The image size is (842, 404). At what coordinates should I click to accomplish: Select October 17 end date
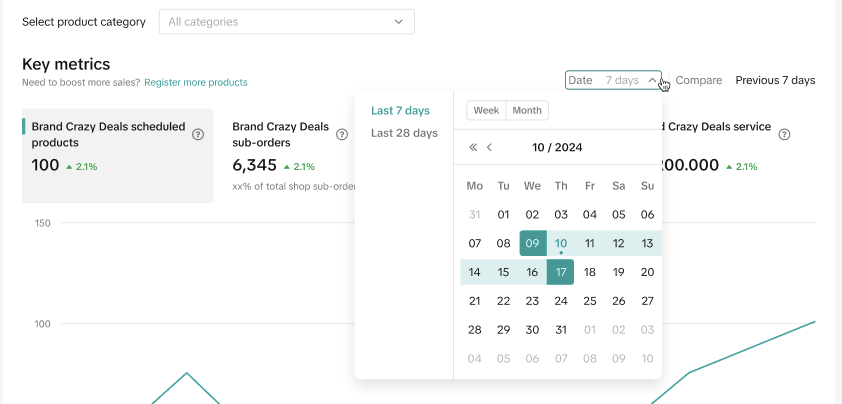coord(561,272)
